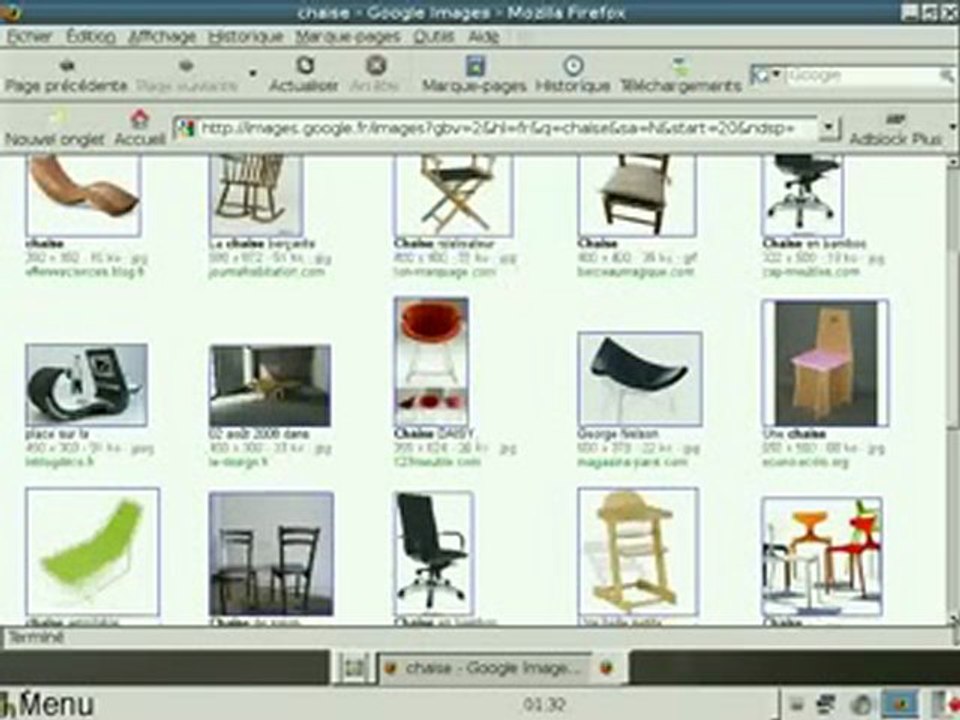Open the Historique menu in menu bar
This screenshot has width=960, height=720.
(x=246, y=37)
